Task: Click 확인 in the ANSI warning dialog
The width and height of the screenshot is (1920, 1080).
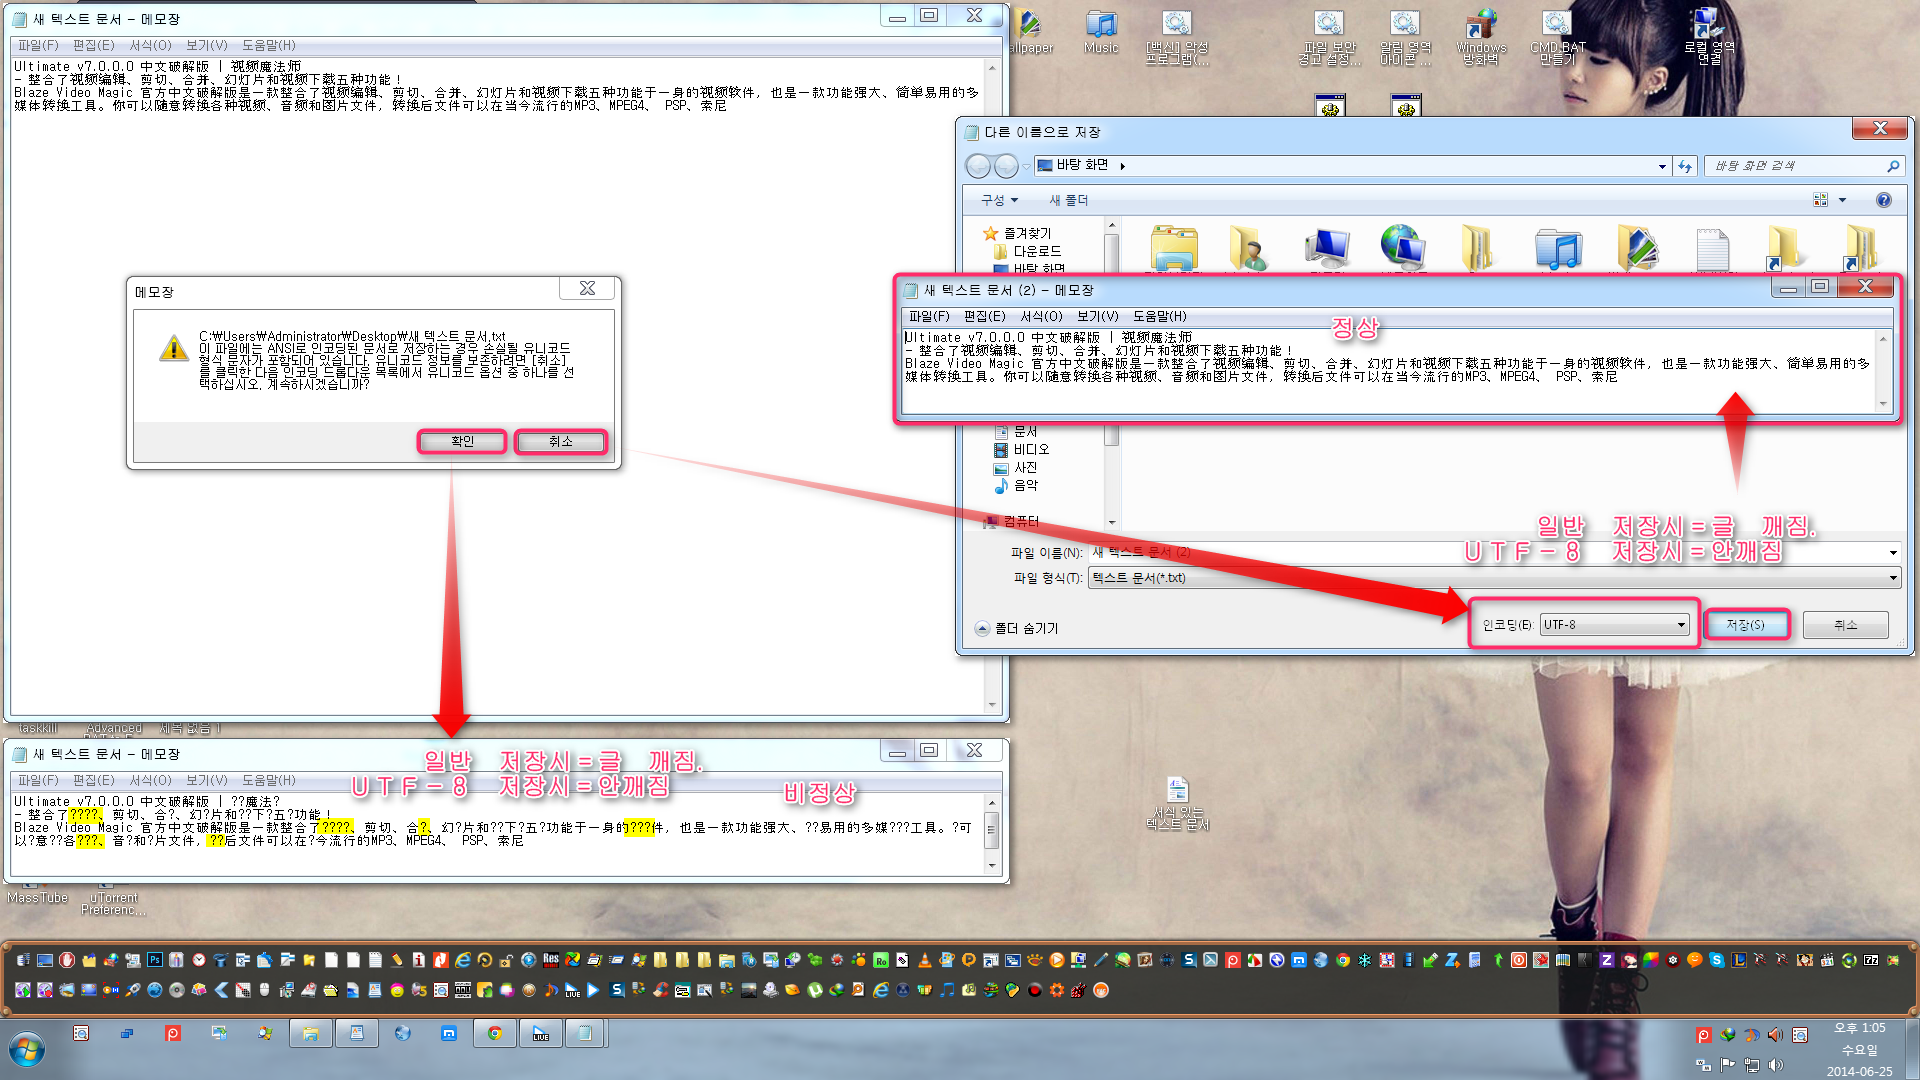Action: 462,441
